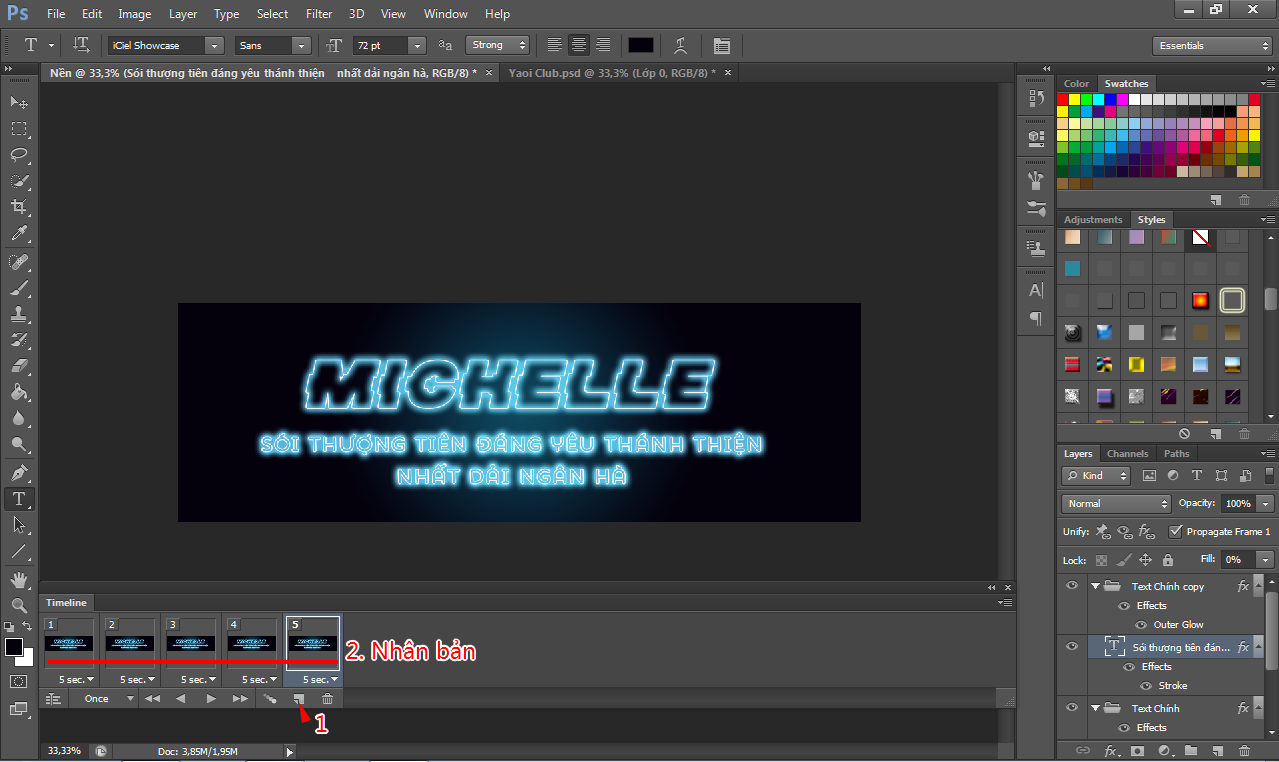Duplicate selected frames in Timeline
The image size is (1279, 762).
[x=298, y=699]
